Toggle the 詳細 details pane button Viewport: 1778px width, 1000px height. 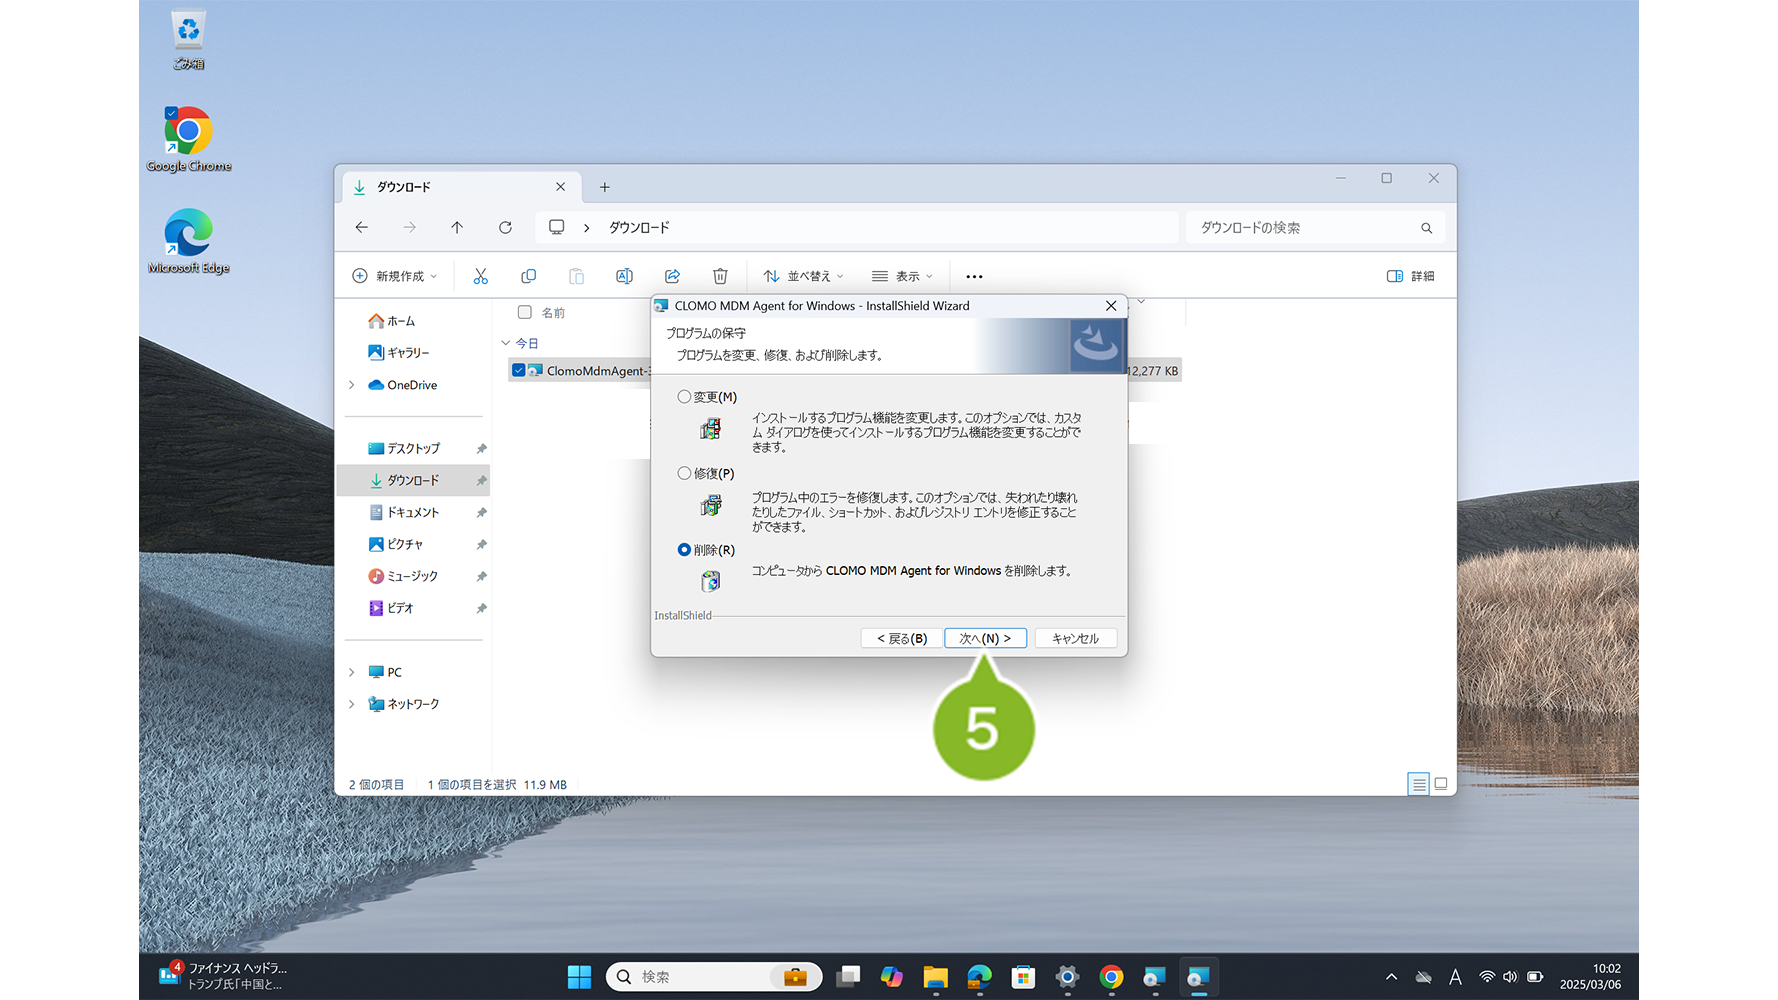pyautogui.click(x=1411, y=276)
